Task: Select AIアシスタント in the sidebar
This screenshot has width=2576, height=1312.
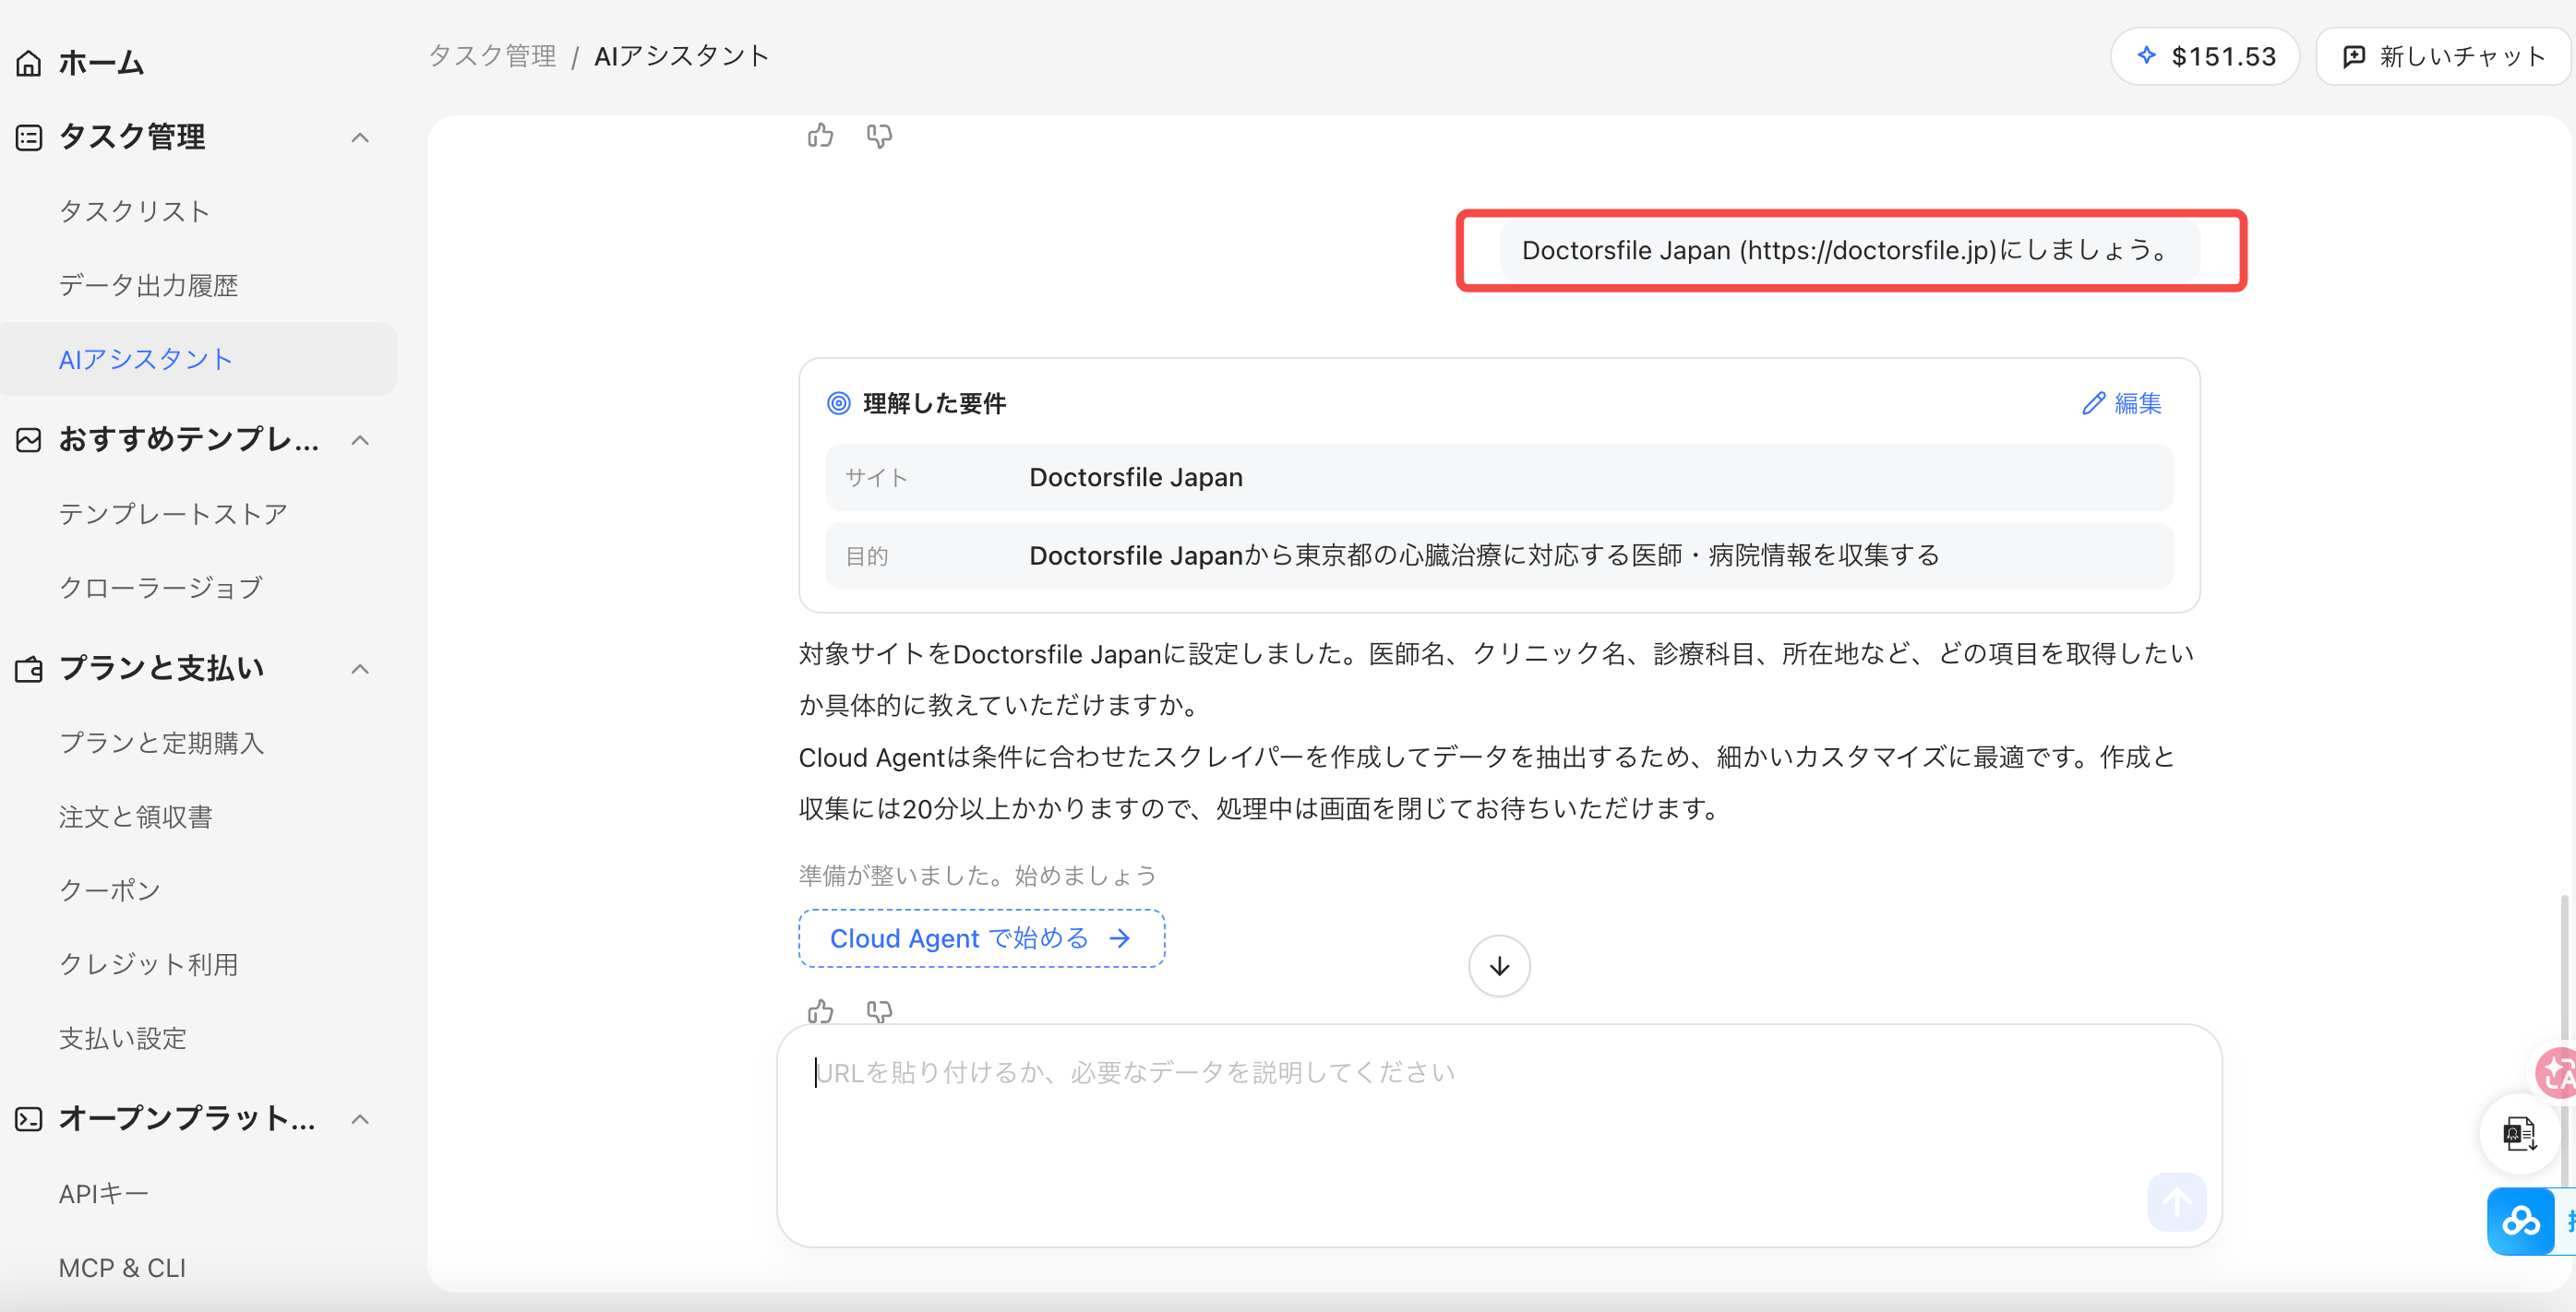Action: click(x=198, y=359)
